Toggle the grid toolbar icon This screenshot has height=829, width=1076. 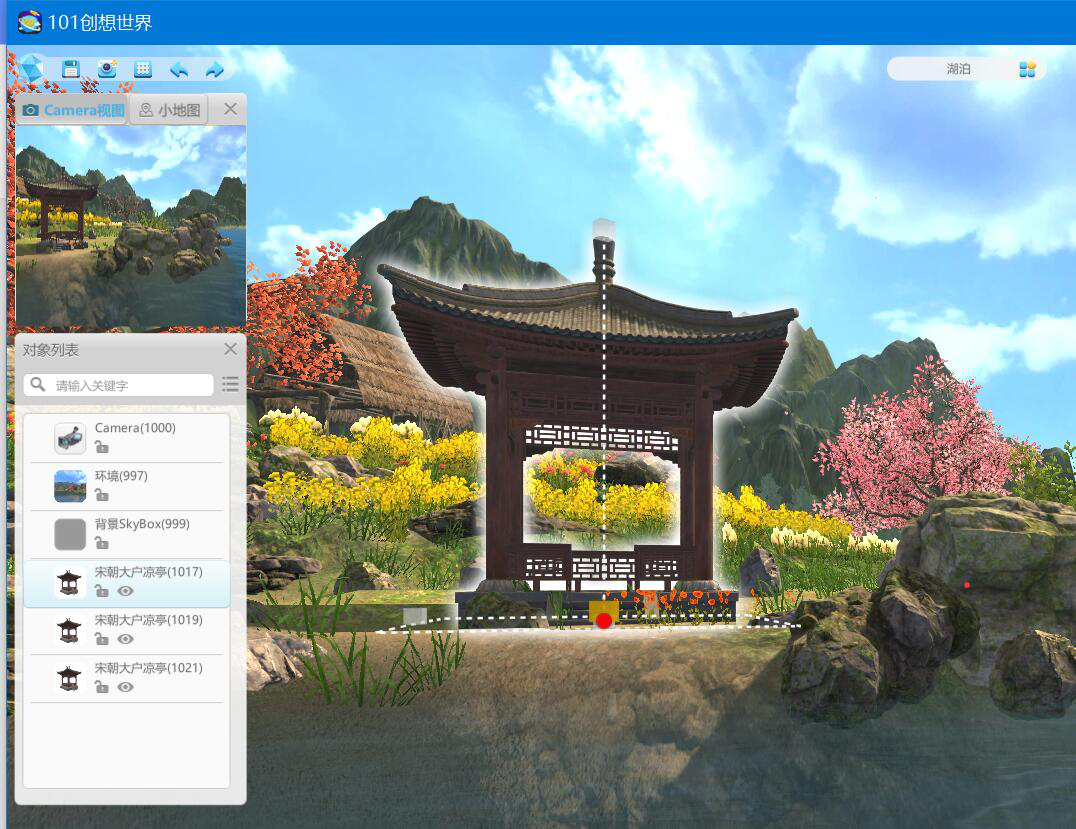143,69
